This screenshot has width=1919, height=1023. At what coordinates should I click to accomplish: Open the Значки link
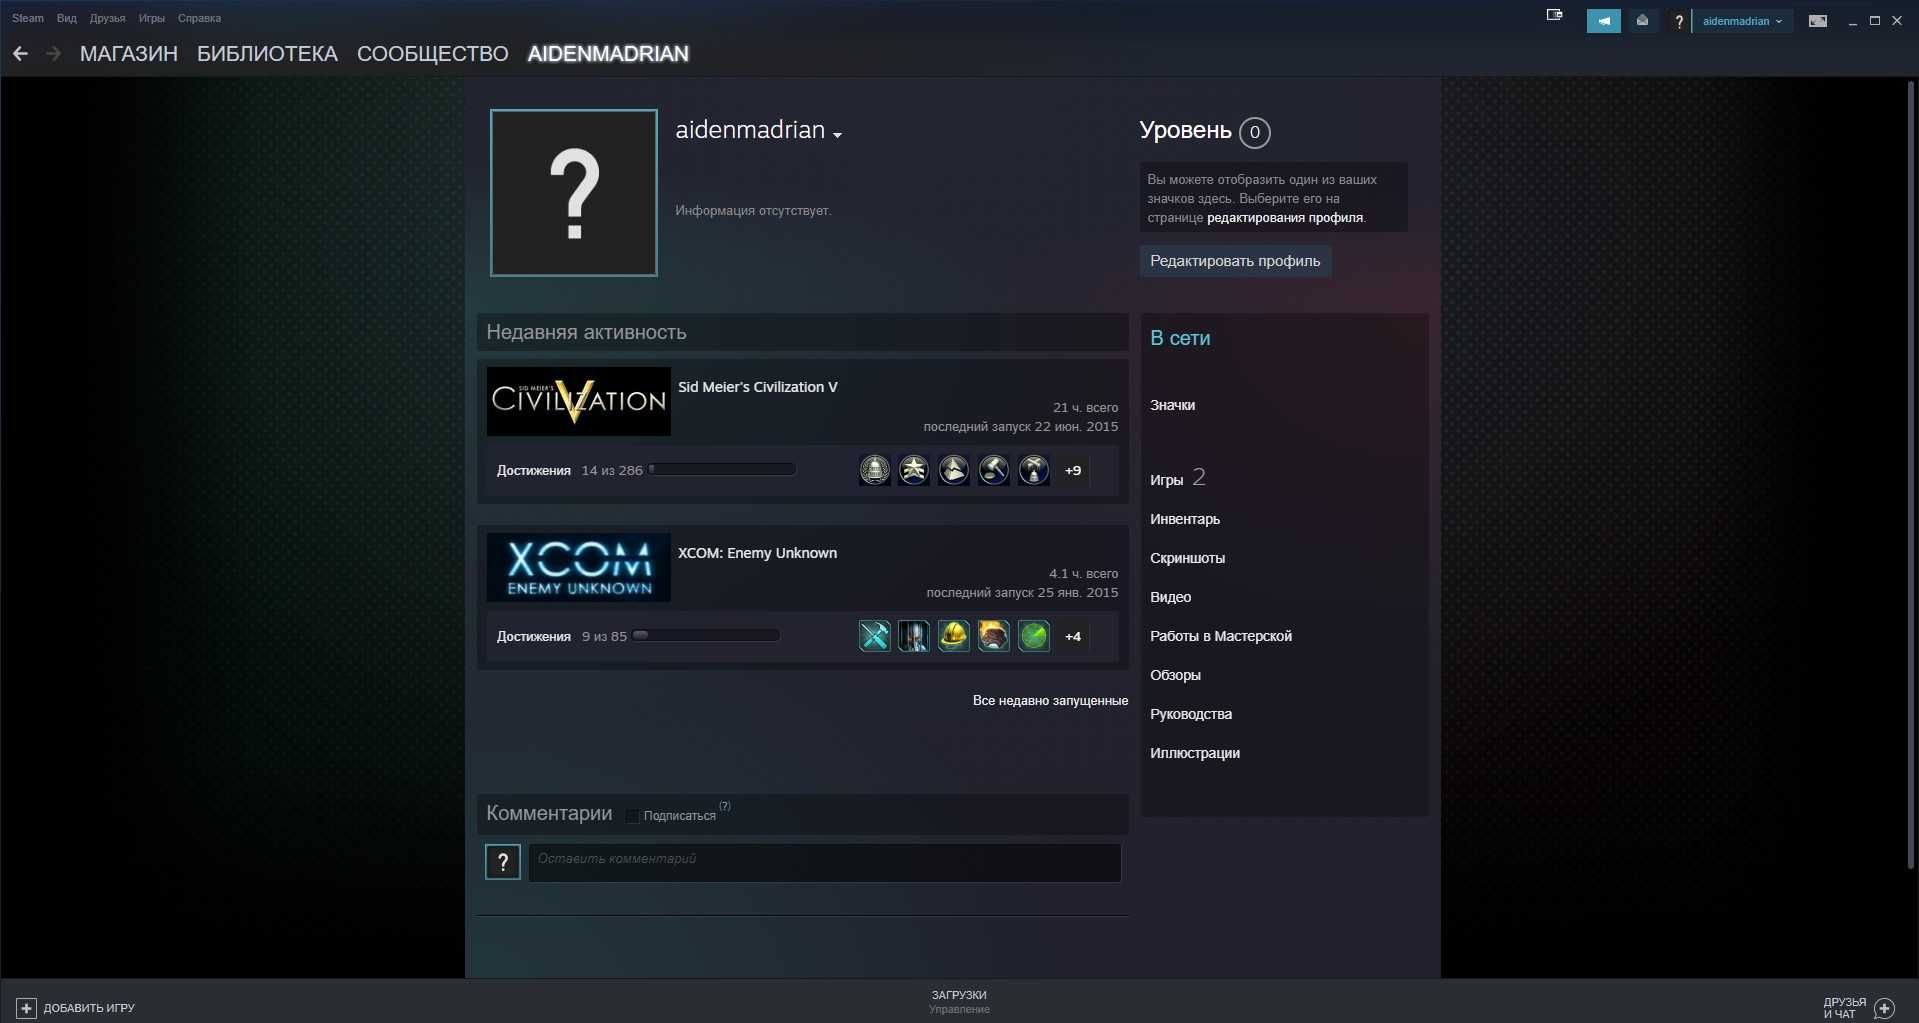(1172, 405)
